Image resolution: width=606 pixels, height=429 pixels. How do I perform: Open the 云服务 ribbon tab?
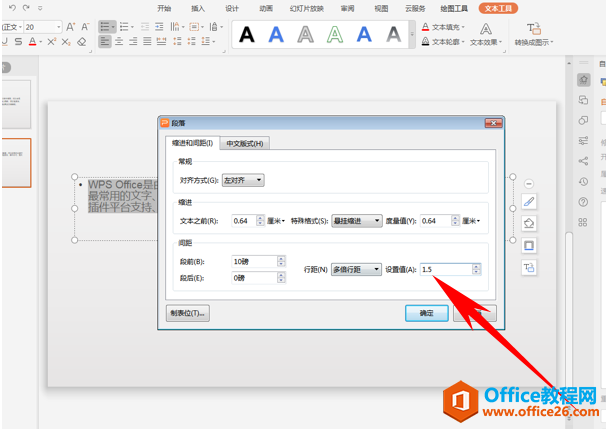(415, 9)
